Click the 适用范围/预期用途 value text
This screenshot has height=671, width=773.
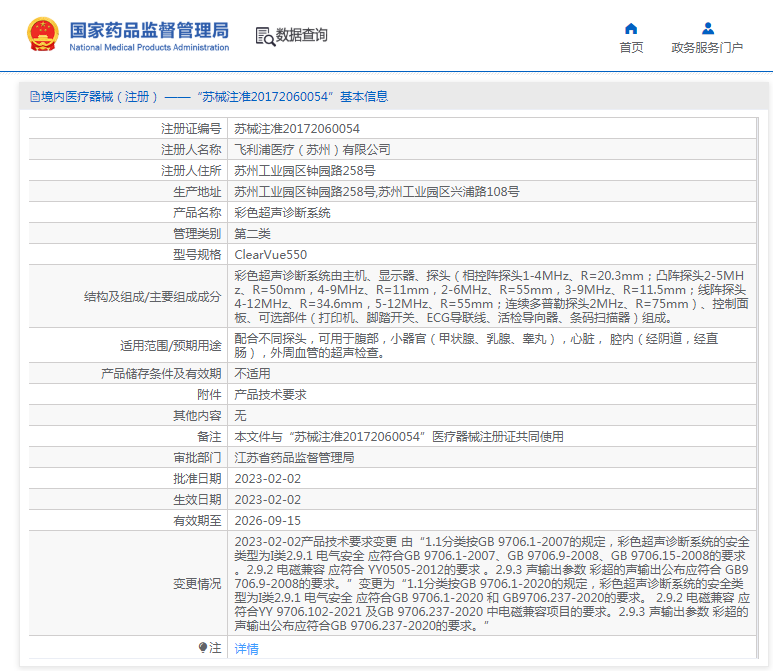point(477,345)
